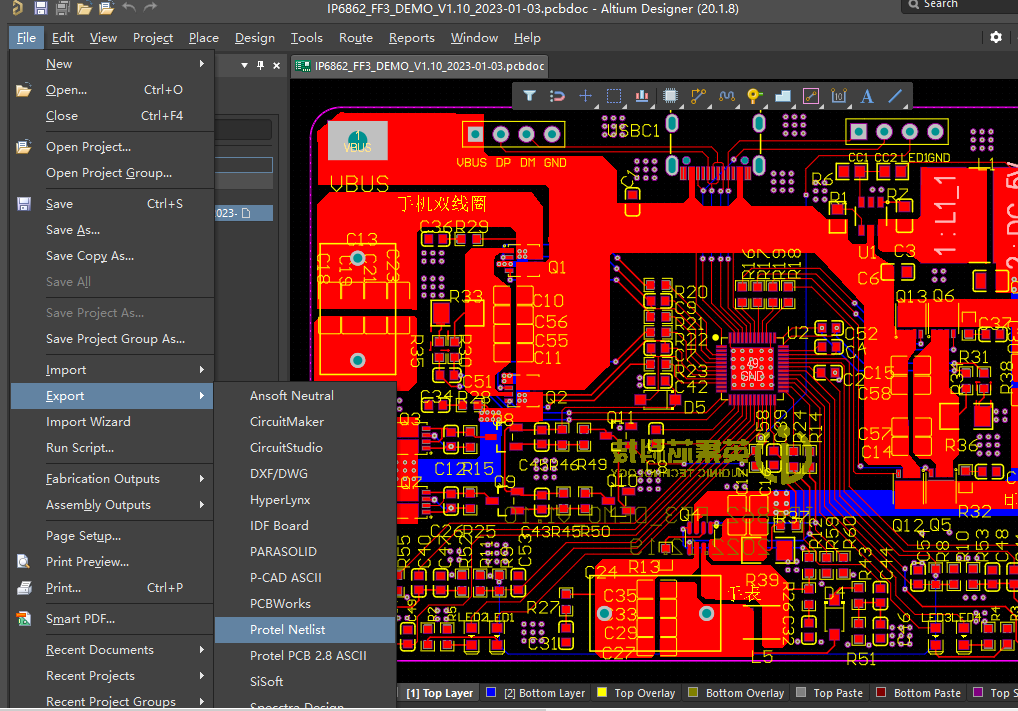The width and height of the screenshot is (1018, 711).
Task: Select Protel Netlist export option
Action: pos(305,629)
